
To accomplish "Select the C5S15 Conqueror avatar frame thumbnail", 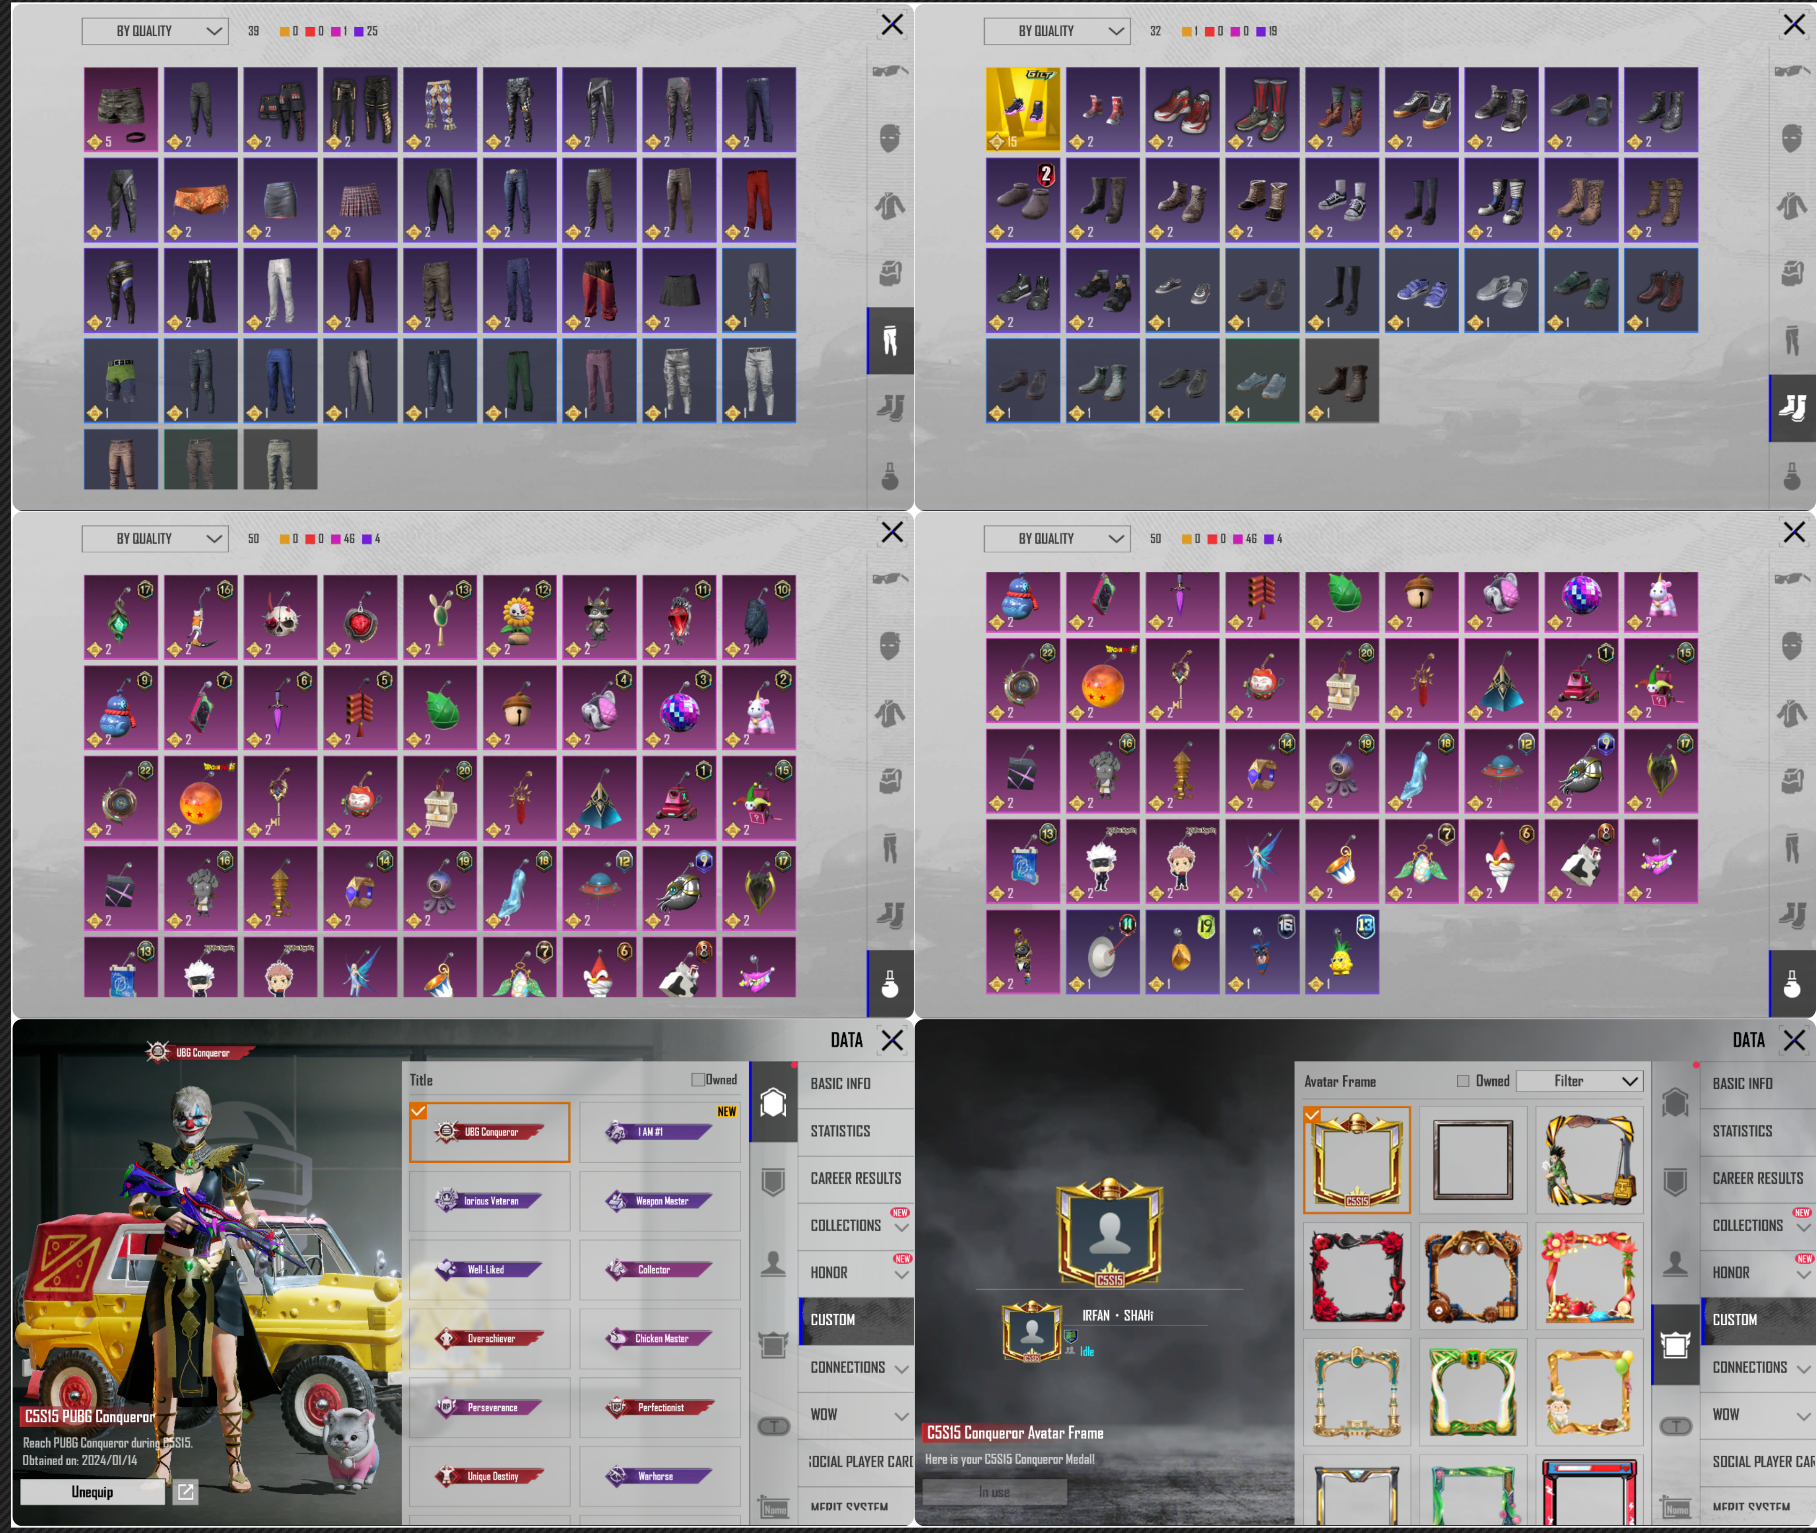I will [x=1357, y=1160].
